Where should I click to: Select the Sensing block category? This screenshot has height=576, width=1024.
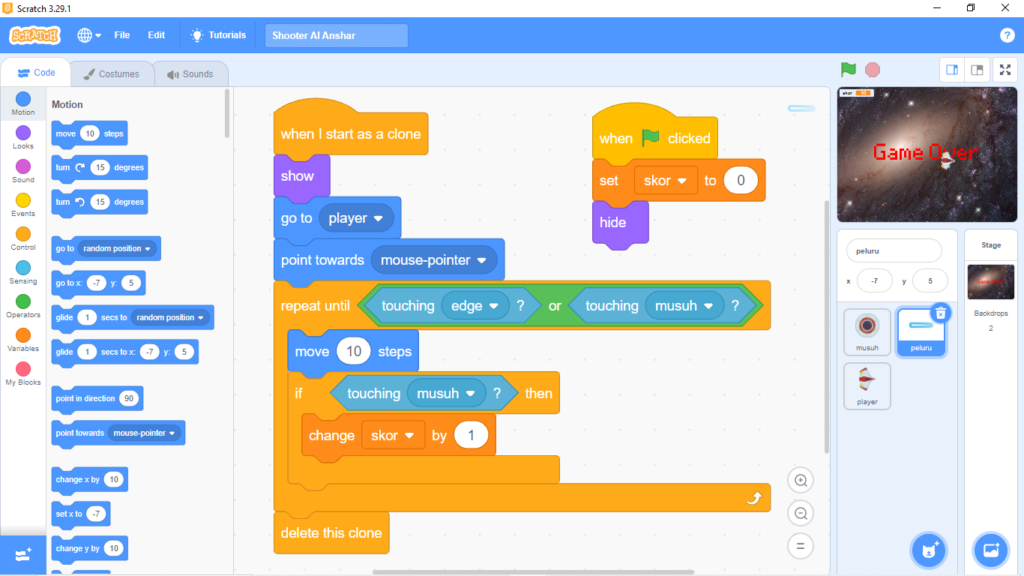23,272
